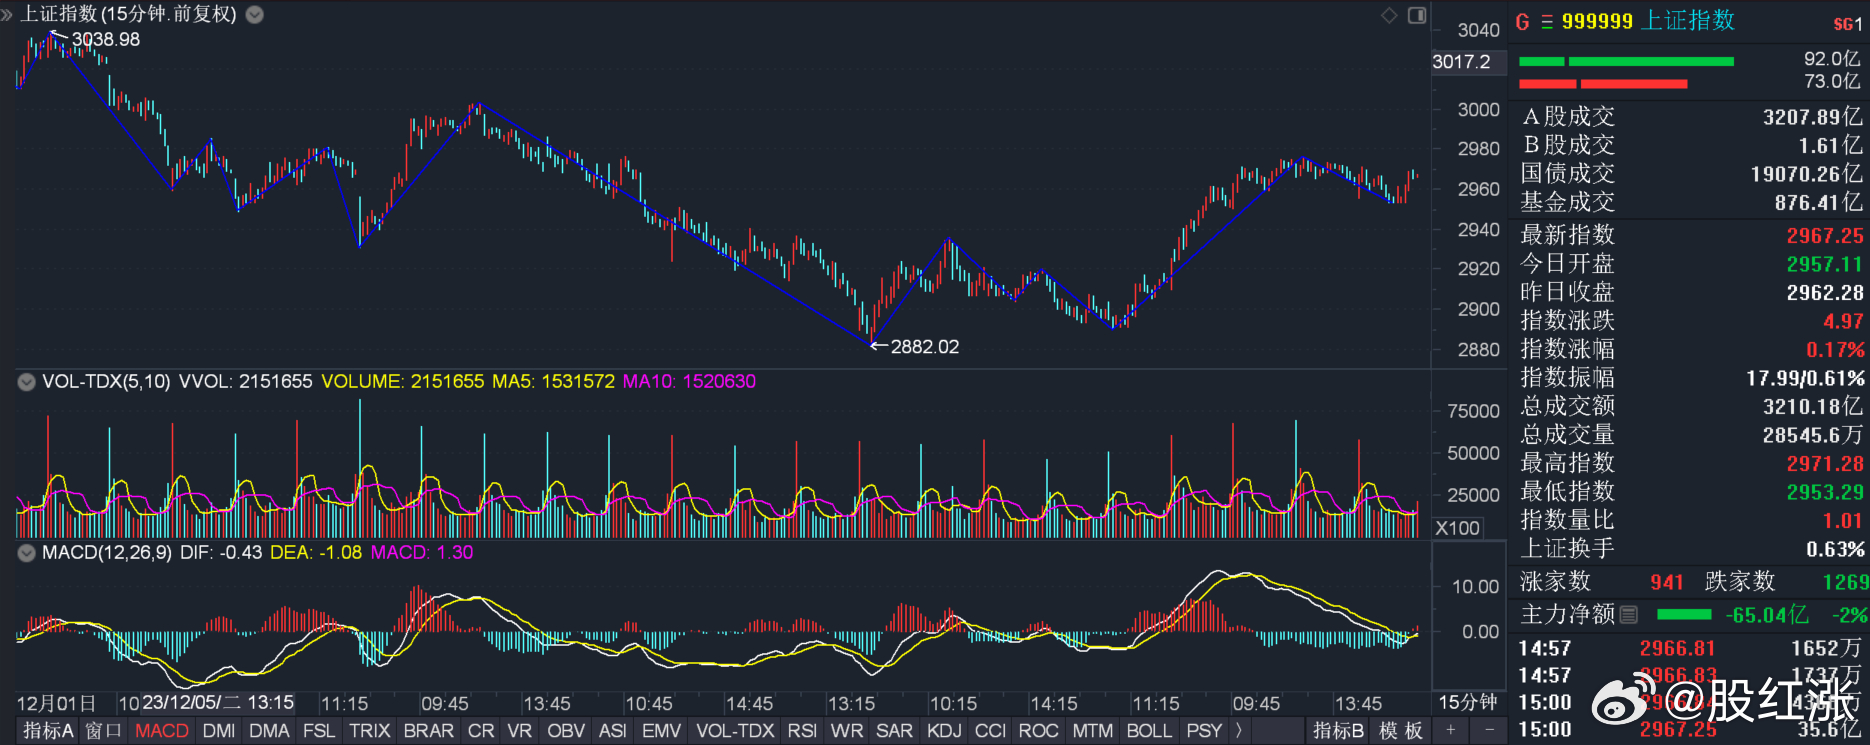Screen dimensions: 1870x745
Task: Click the SG1 indicator in the quote header
Action: point(1847,24)
